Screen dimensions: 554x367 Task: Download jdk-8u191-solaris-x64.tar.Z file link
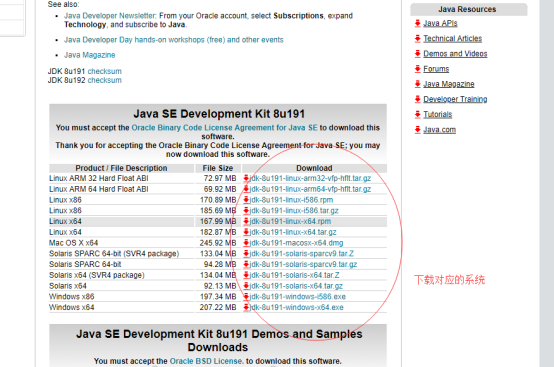click(294, 275)
